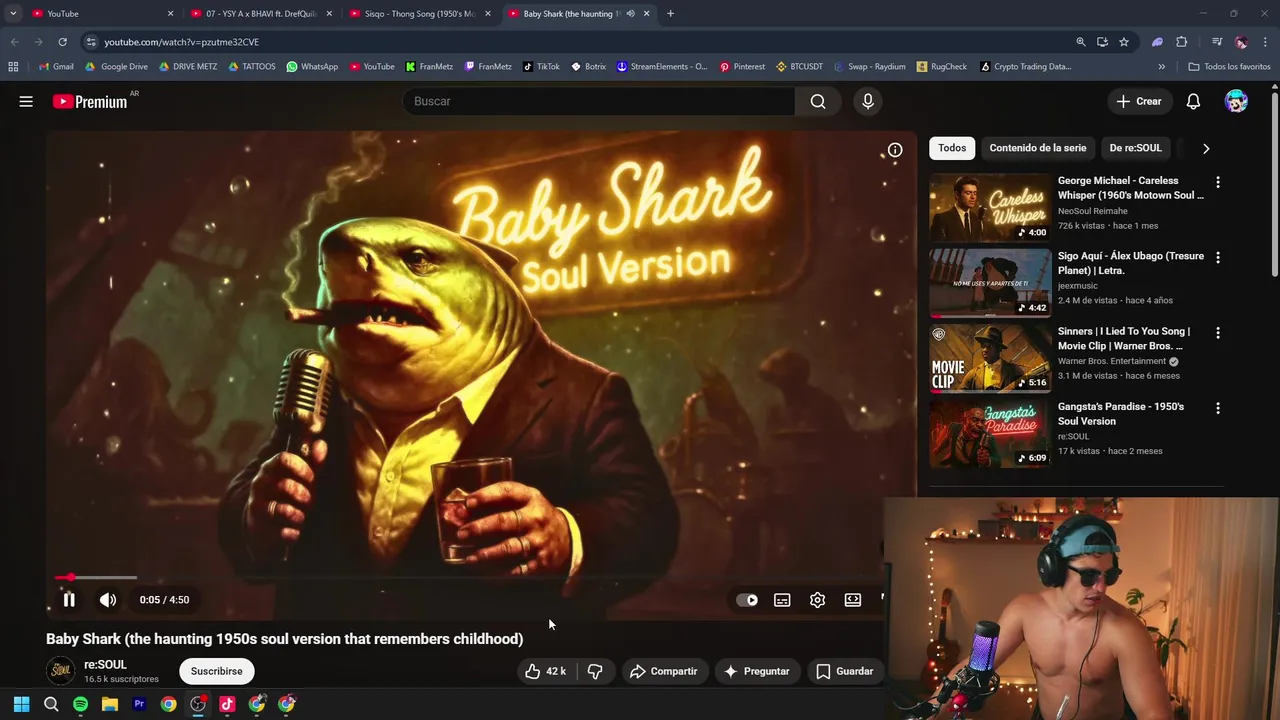This screenshot has width=1280, height=720.
Task: Open the WhatsApp bookmark
Action: click(x=312, y=67)
